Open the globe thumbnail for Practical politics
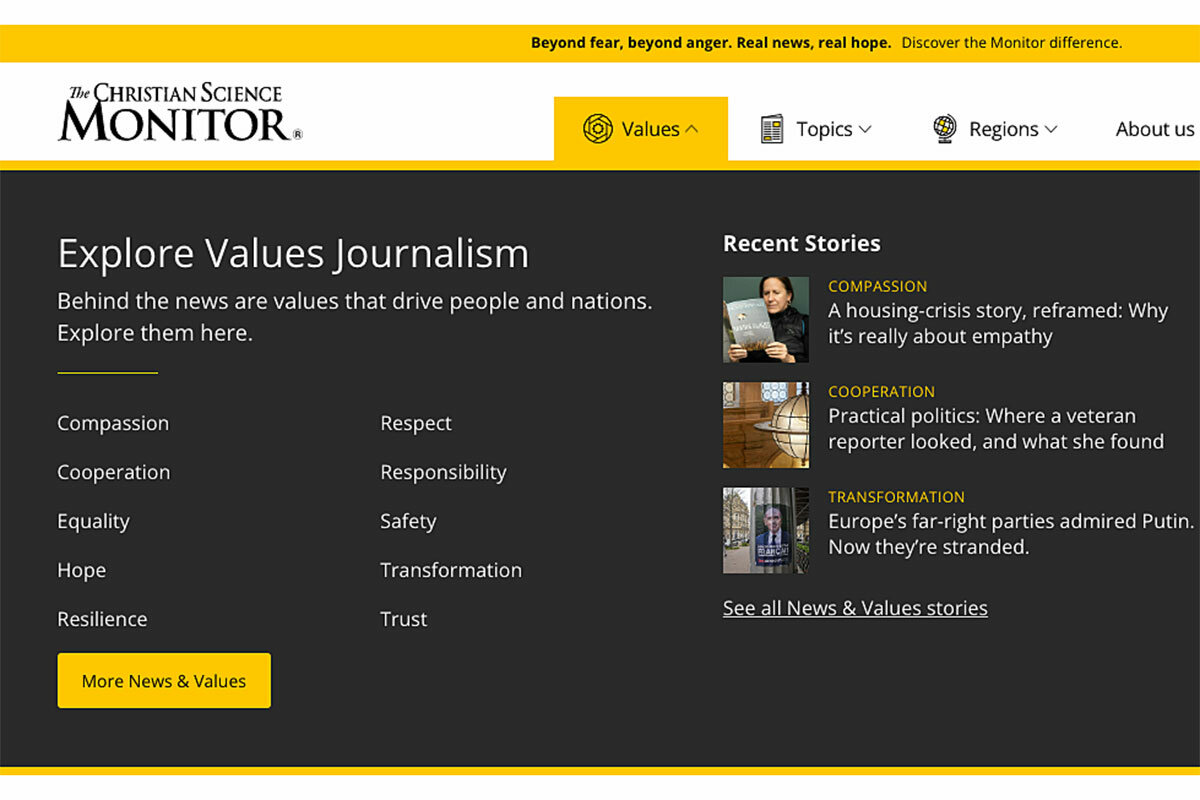The height and width of the screenshot is (800, 1200). point(765,425)
